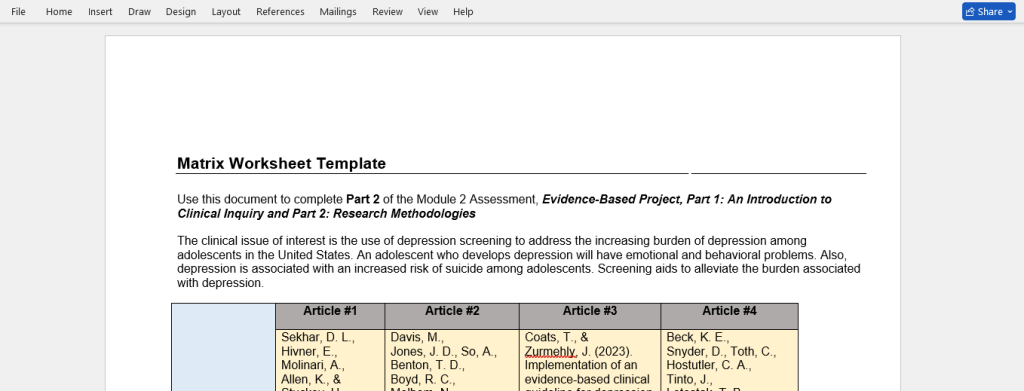Click 'Implementation of an' in Article #3
This screenshot has width=1024, height=391.
[x=581, y=366]
